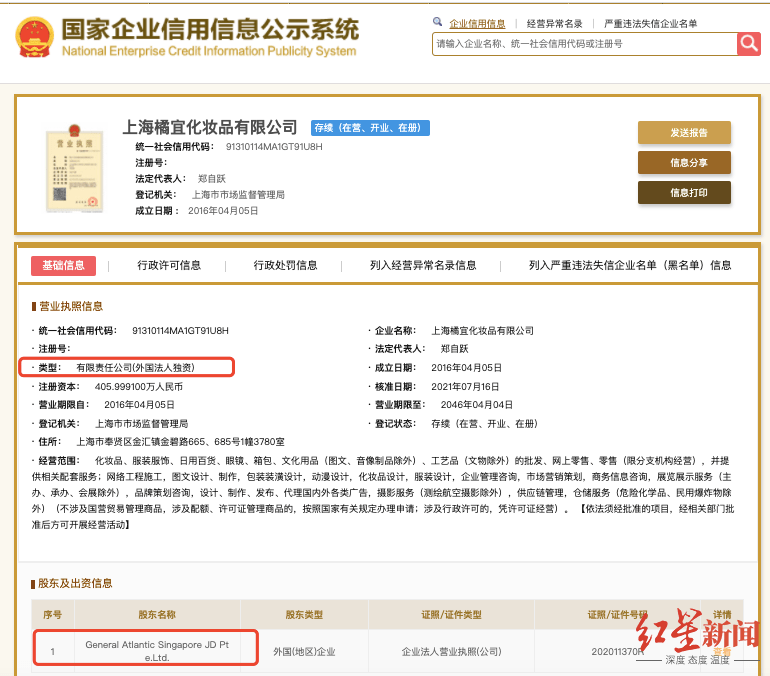Switch to the 列入经营异常名录信息 tab
Viewport: 770px width, 676px height.
pos(423,266)
